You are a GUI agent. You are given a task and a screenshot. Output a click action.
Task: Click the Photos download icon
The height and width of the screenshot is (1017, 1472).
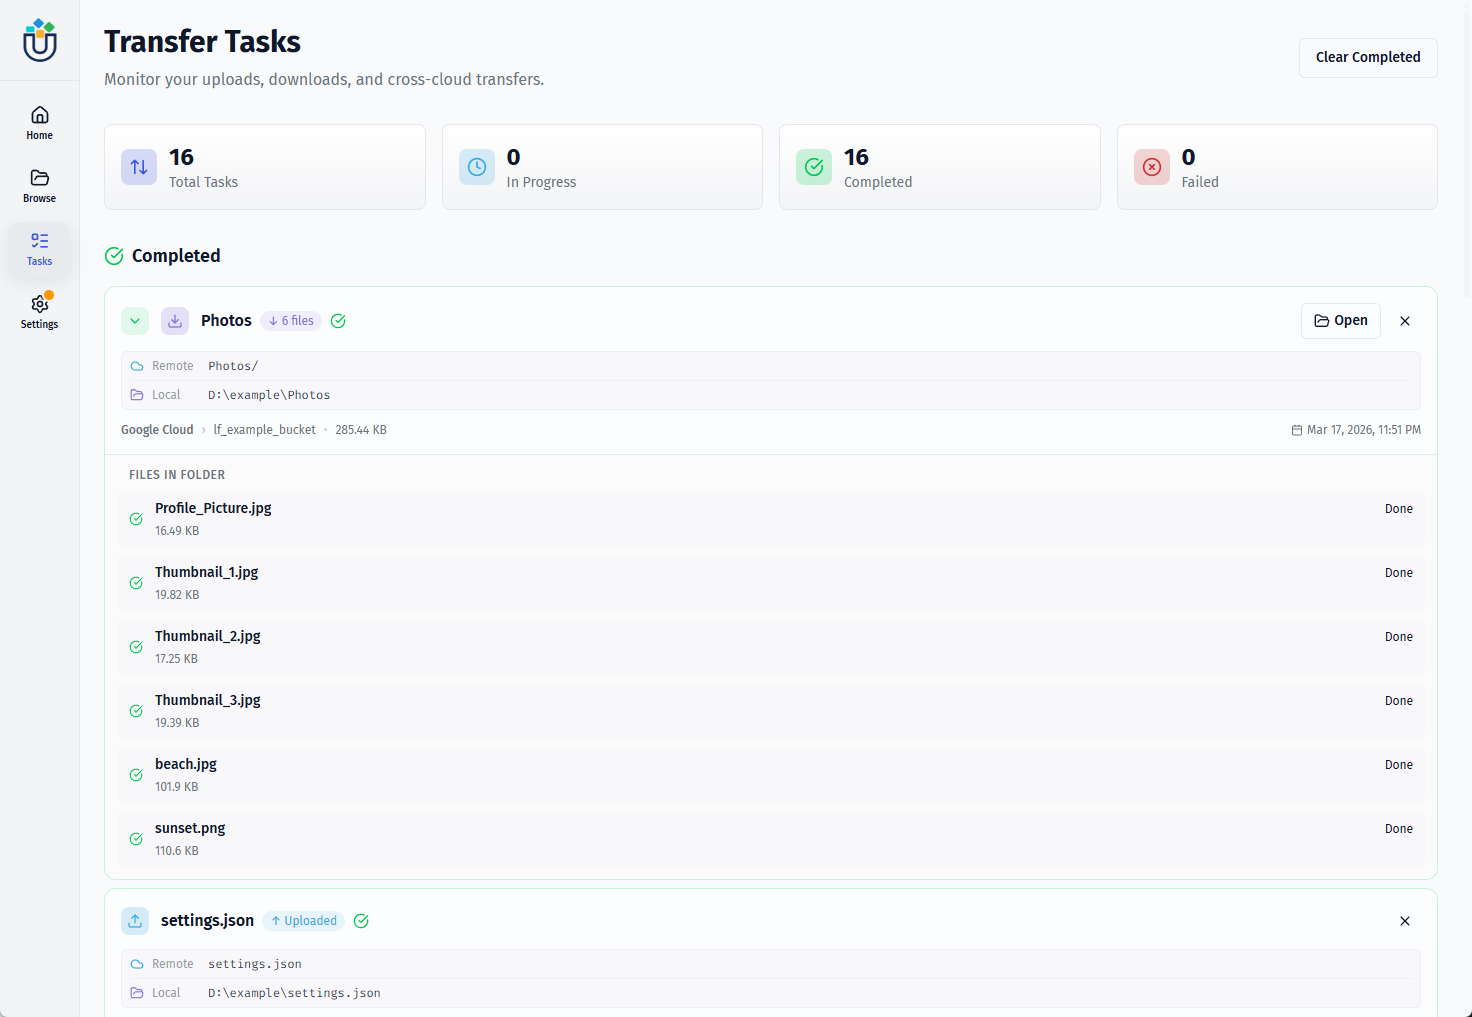point(175,321)
